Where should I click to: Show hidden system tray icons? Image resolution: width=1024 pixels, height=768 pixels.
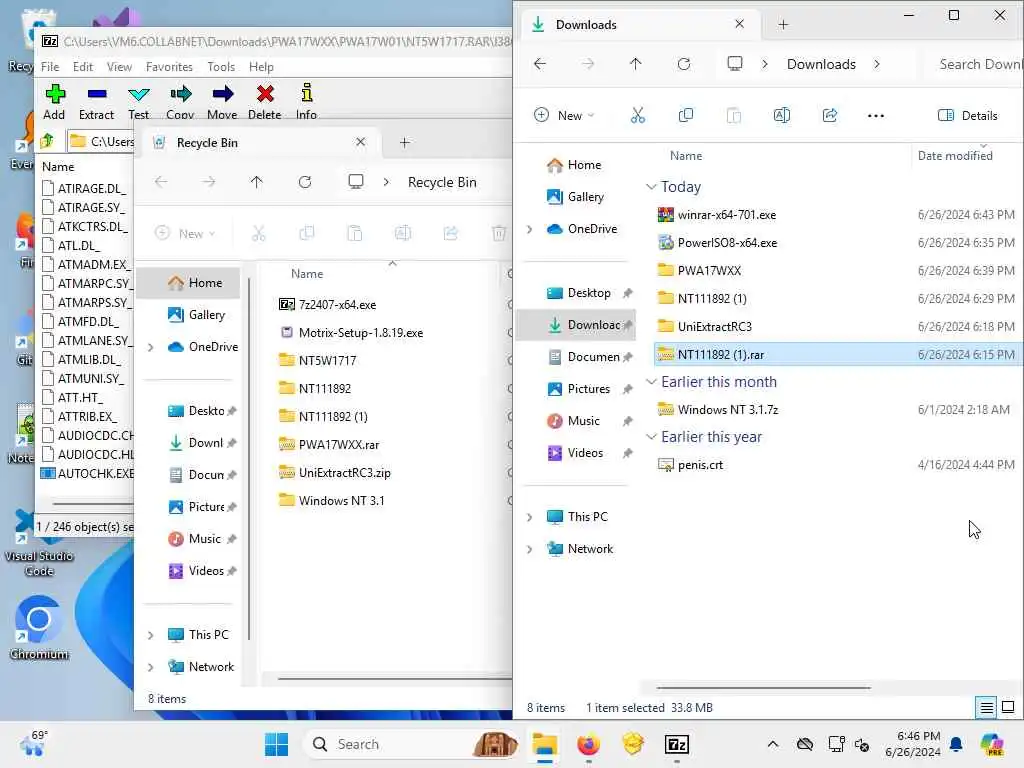[773, 744]
